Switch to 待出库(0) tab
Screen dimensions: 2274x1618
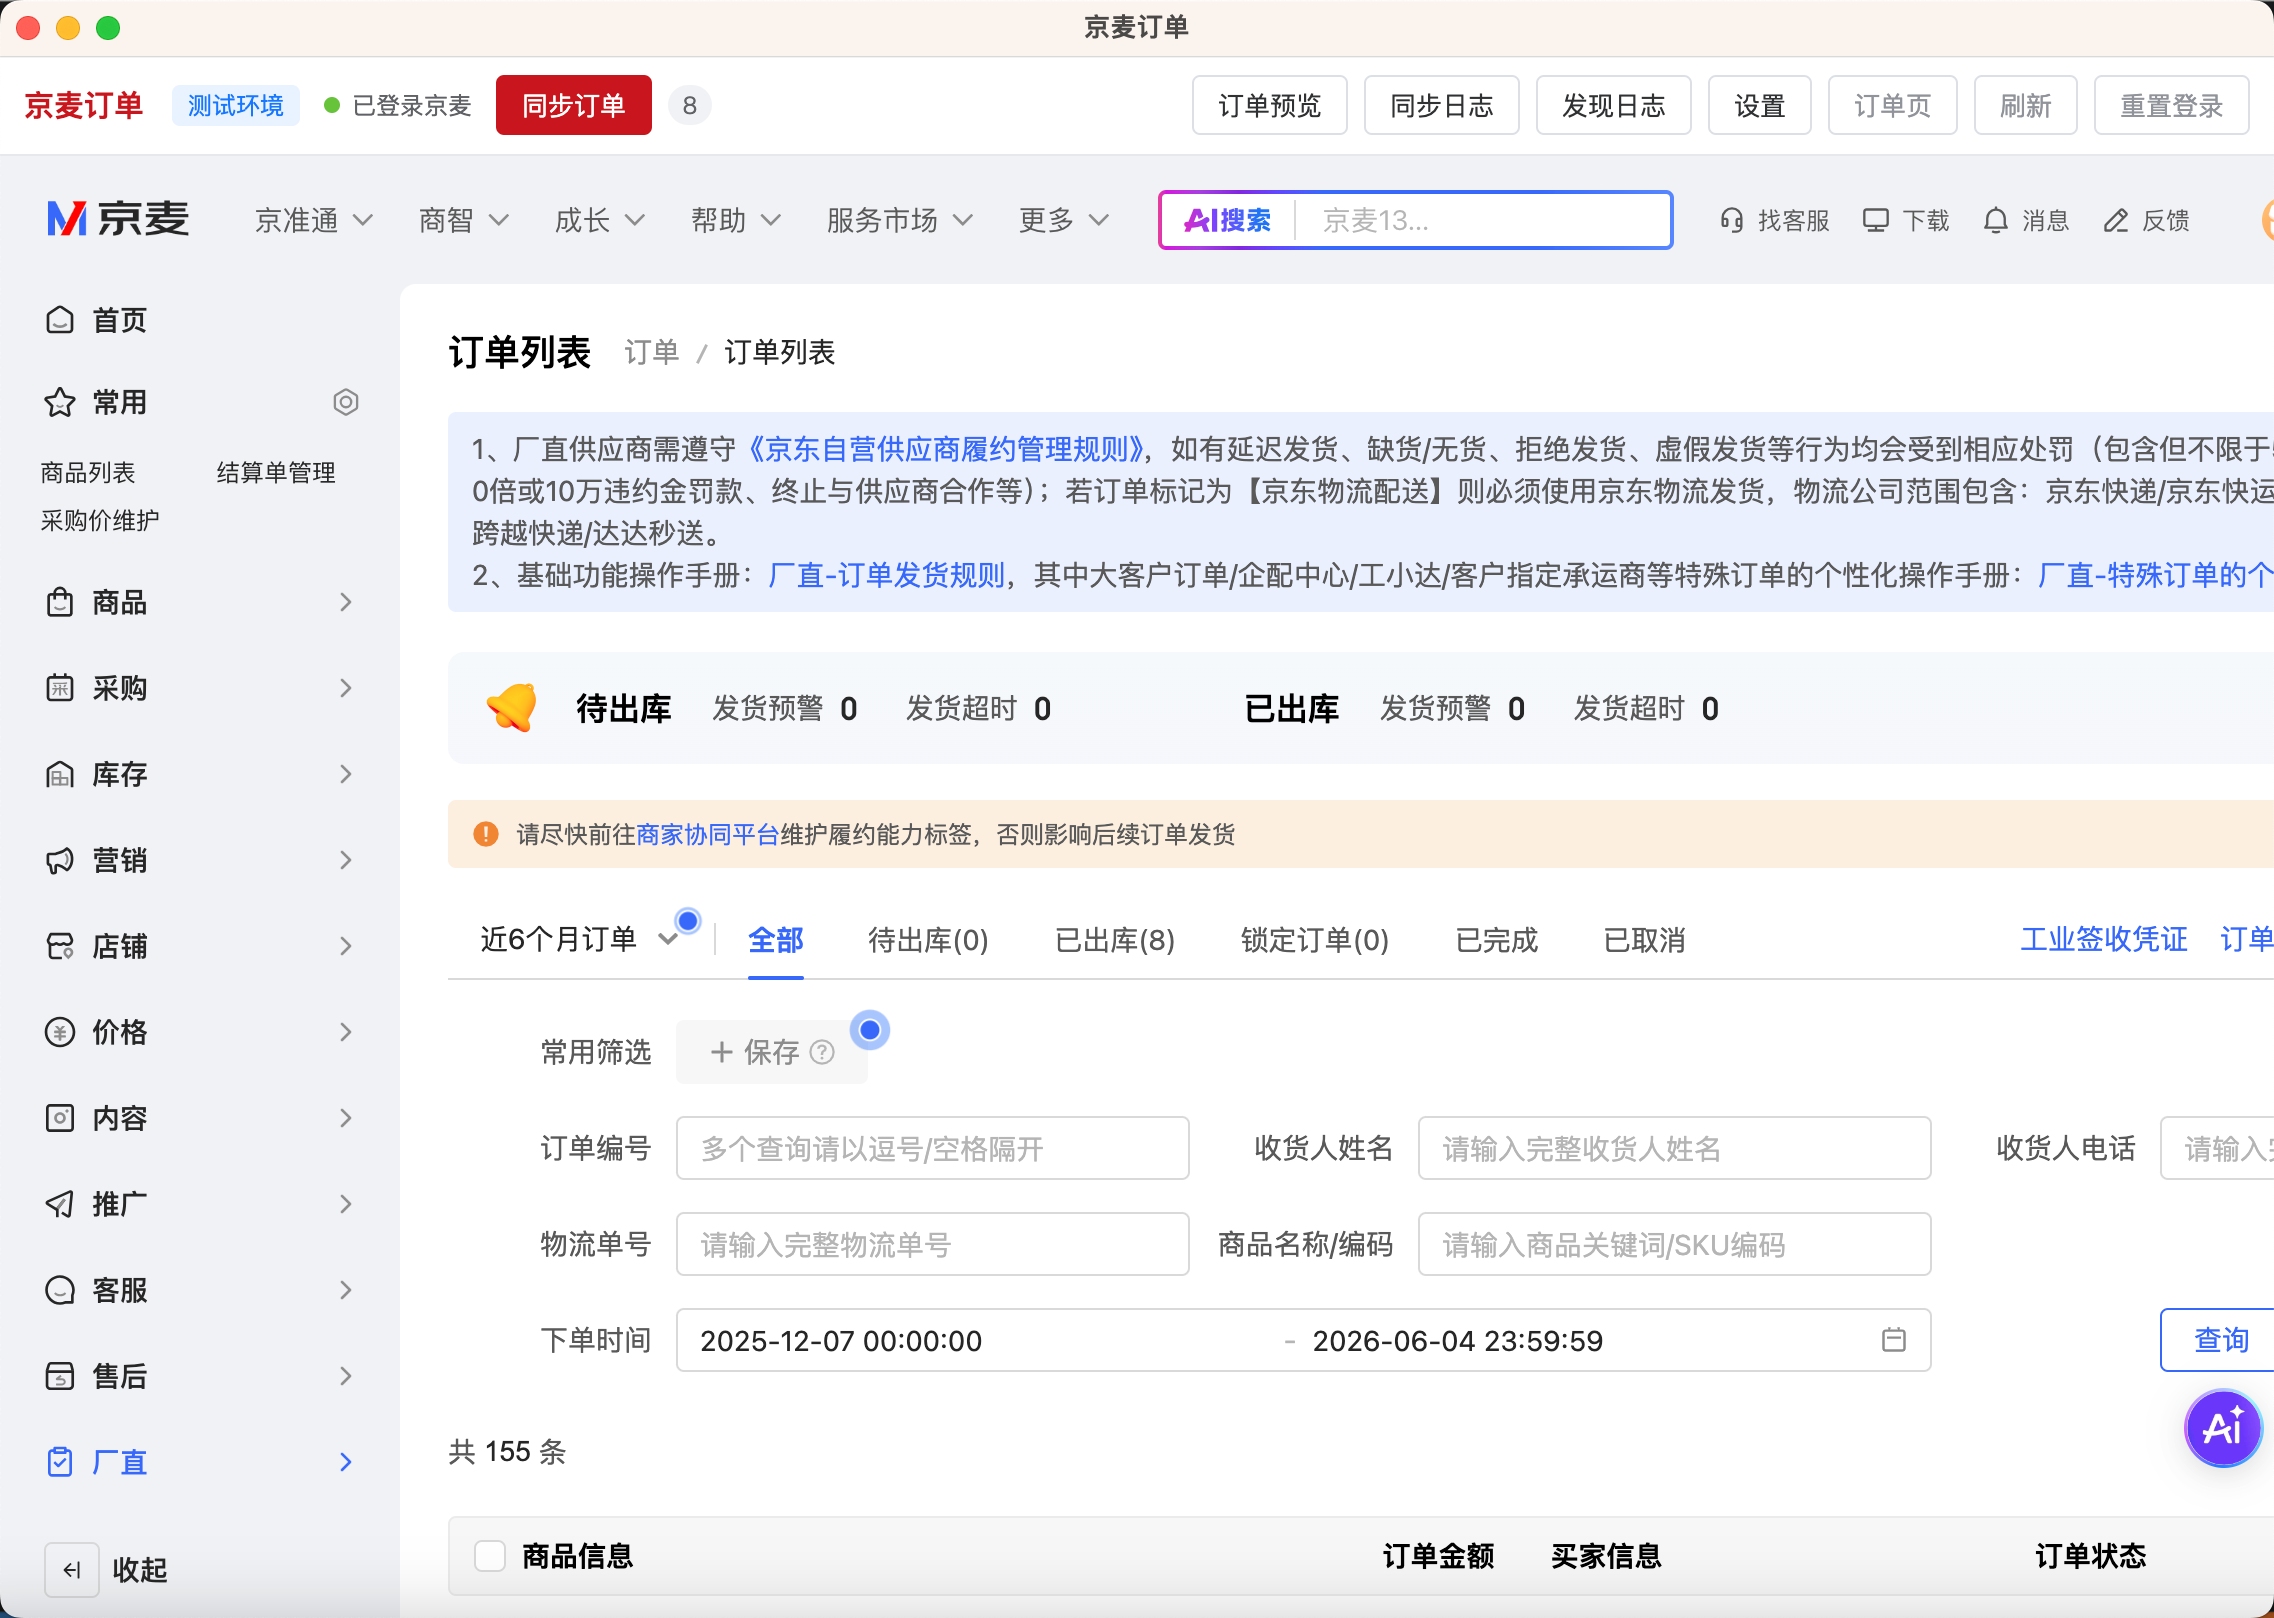point(928,940)
